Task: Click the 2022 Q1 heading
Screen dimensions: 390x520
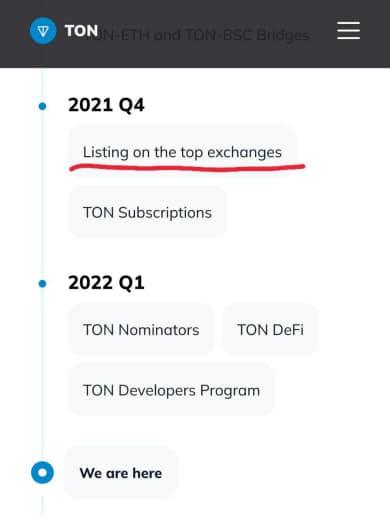Action: [106, 283]
